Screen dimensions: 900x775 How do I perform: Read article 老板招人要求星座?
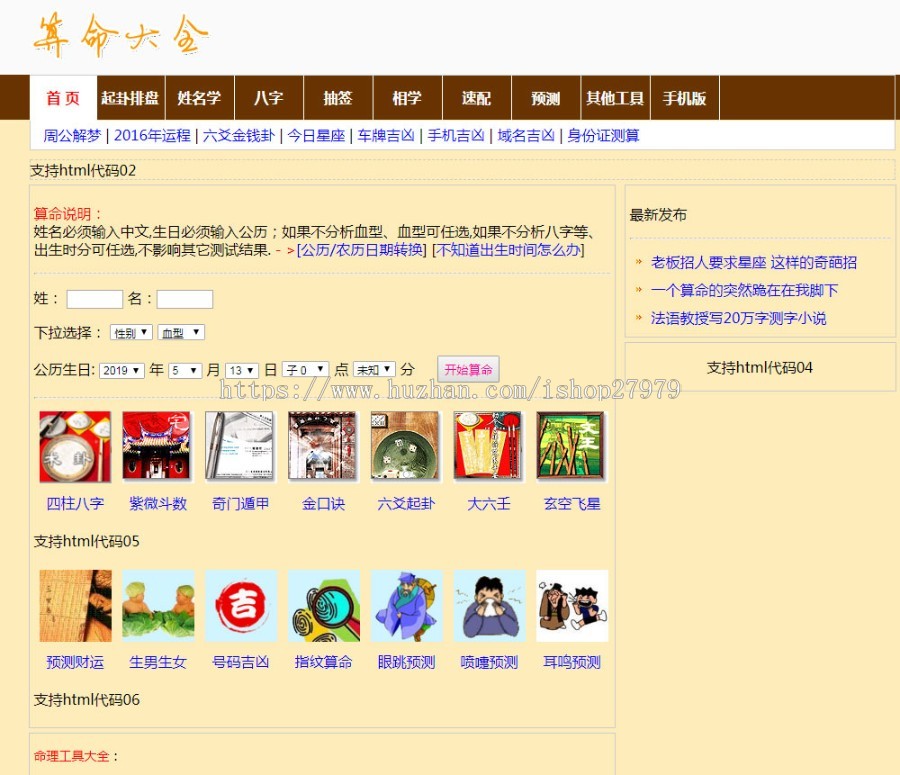pyautogui.click(x=754, y=263)
